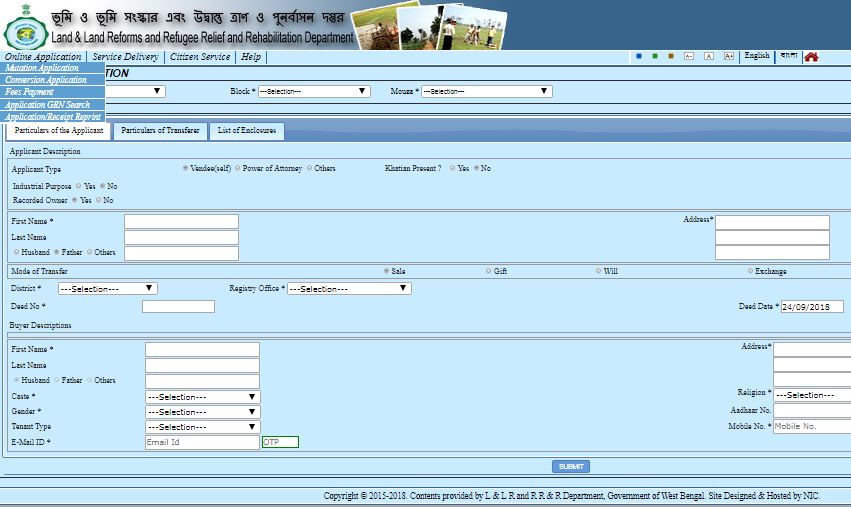Open Application GRN Search menu item
This screenshot has height=507, width=851.
point(47,105)
